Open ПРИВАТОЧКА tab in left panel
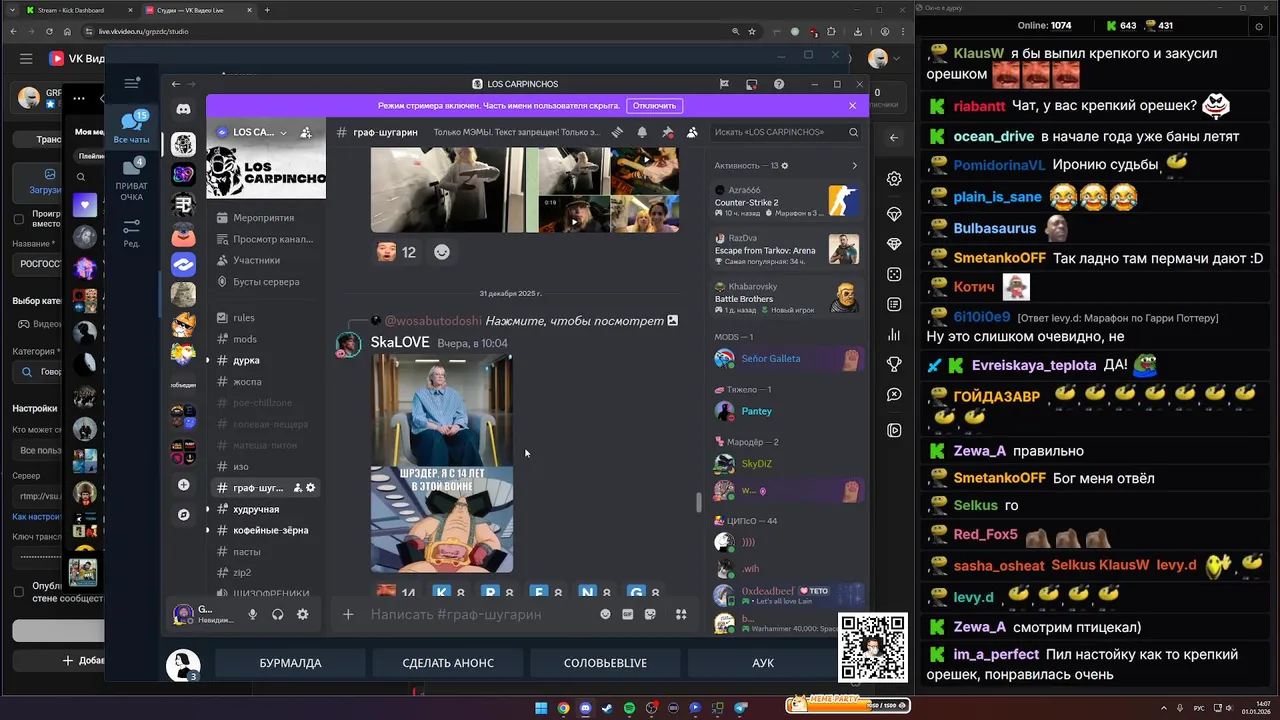Viewport: 1280px width, 720px height. pyautogui.click(x=131, y=181)
